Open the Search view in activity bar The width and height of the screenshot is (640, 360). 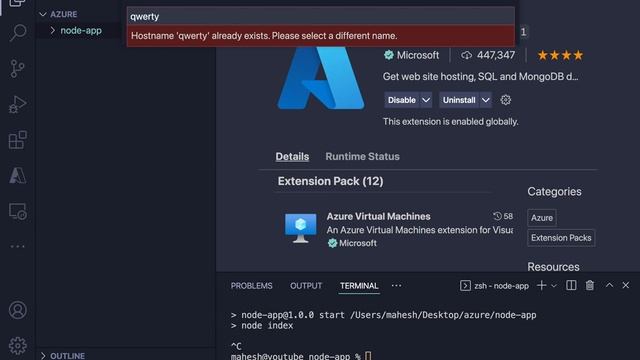pos(18,33)
